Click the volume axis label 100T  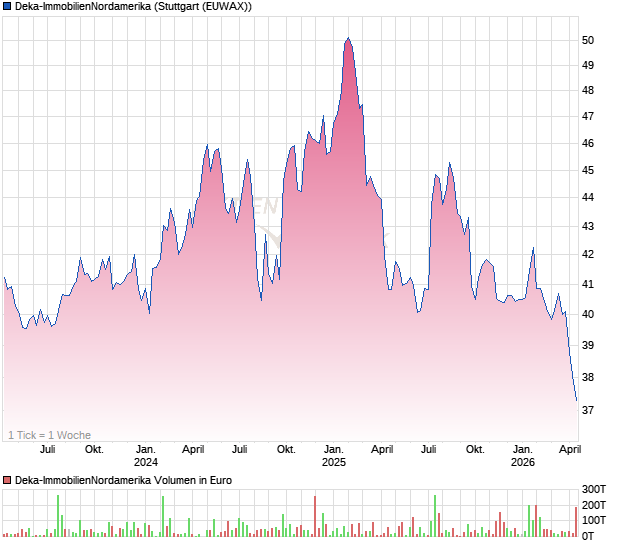click(594, 520)
